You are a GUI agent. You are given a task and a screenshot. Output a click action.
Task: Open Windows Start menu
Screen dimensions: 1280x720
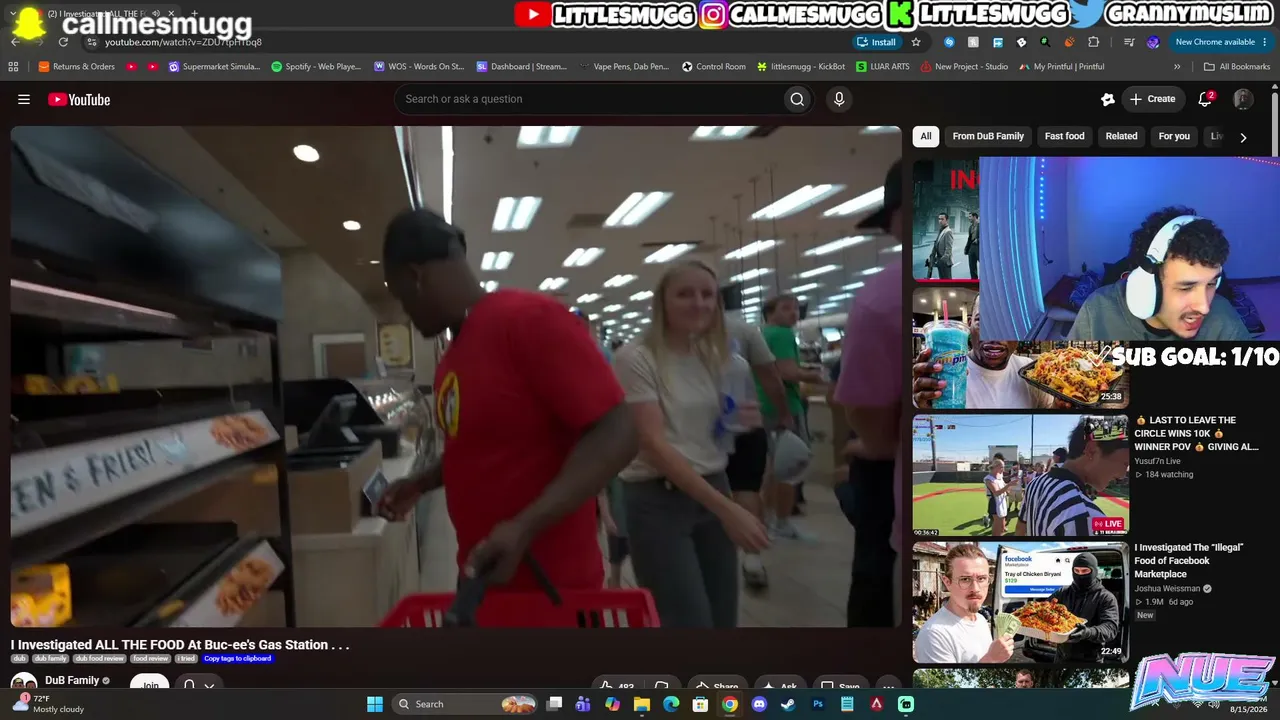pos(374,704)
